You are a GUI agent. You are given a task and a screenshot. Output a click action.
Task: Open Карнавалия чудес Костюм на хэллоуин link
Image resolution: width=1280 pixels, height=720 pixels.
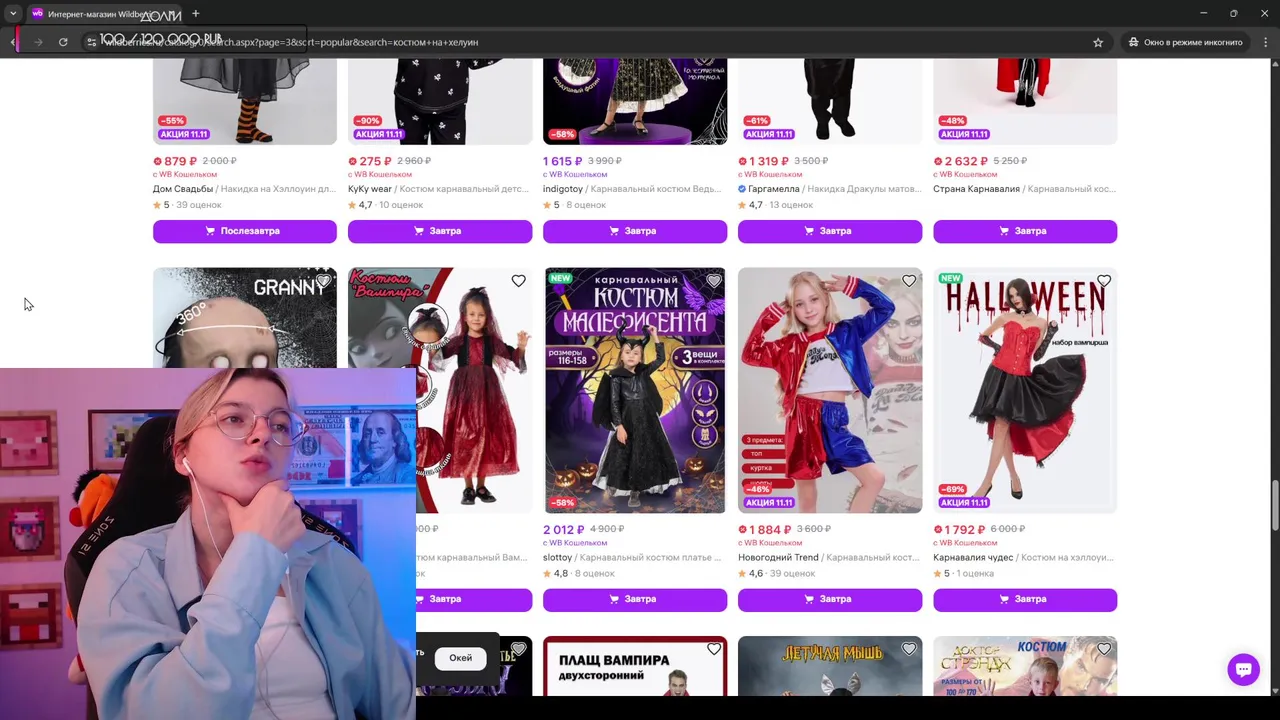[1024, 557]
